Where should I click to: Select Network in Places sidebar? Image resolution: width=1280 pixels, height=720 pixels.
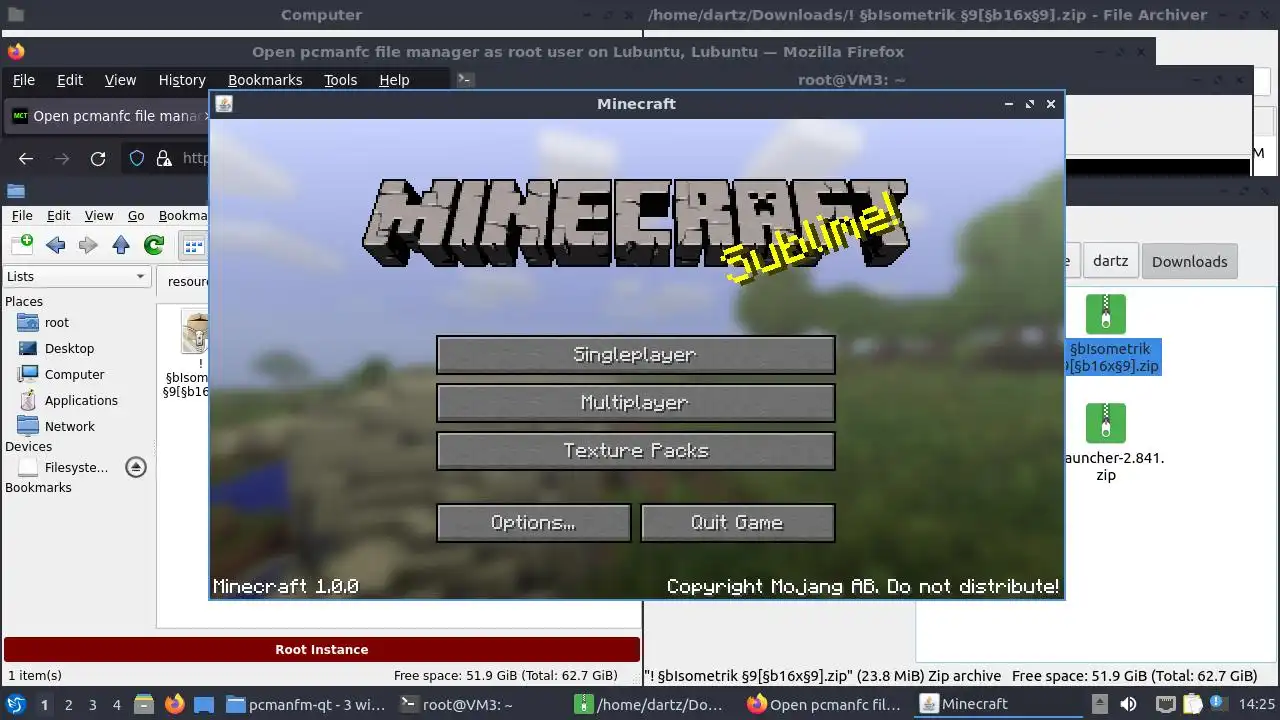tap(69, 426)
